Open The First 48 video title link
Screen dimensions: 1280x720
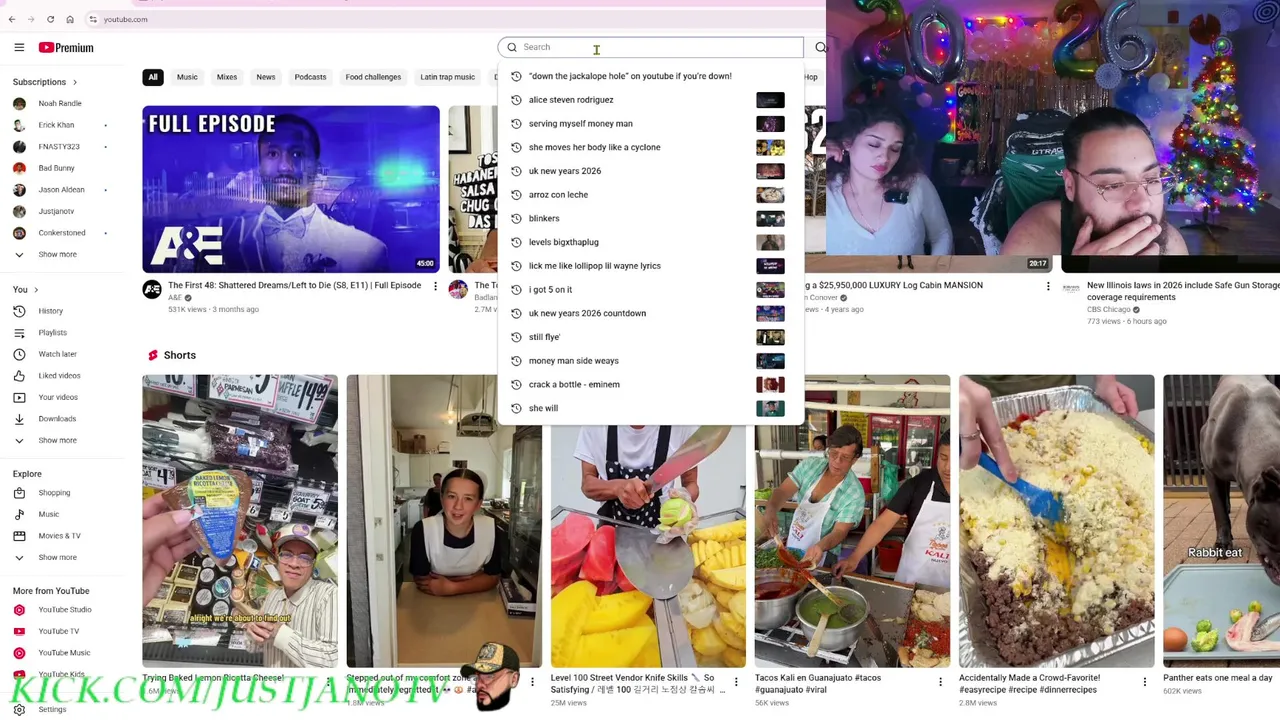[294, 285]
